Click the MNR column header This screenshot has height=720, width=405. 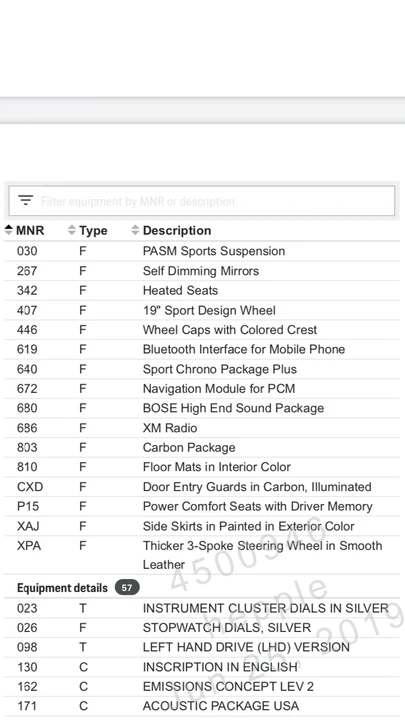(30, 231)
